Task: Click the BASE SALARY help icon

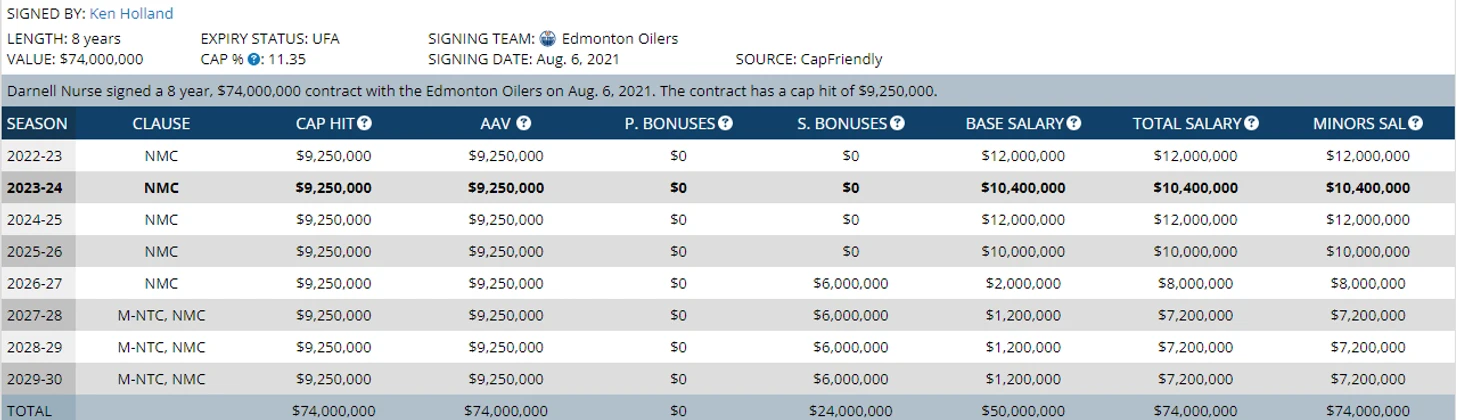Action: (1073, 124)
